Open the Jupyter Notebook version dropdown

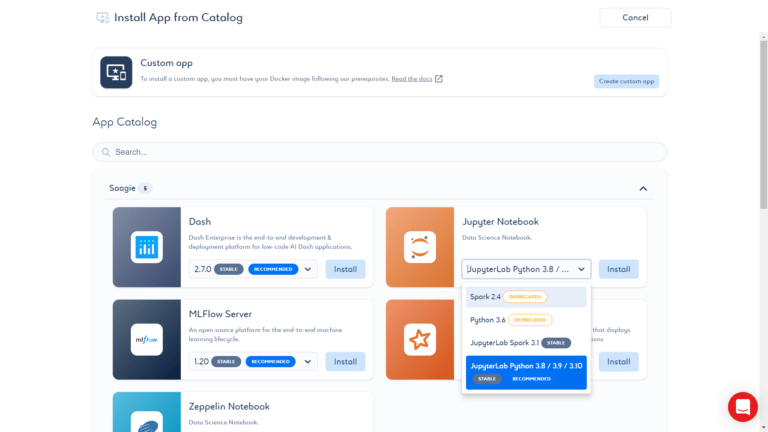526,269
